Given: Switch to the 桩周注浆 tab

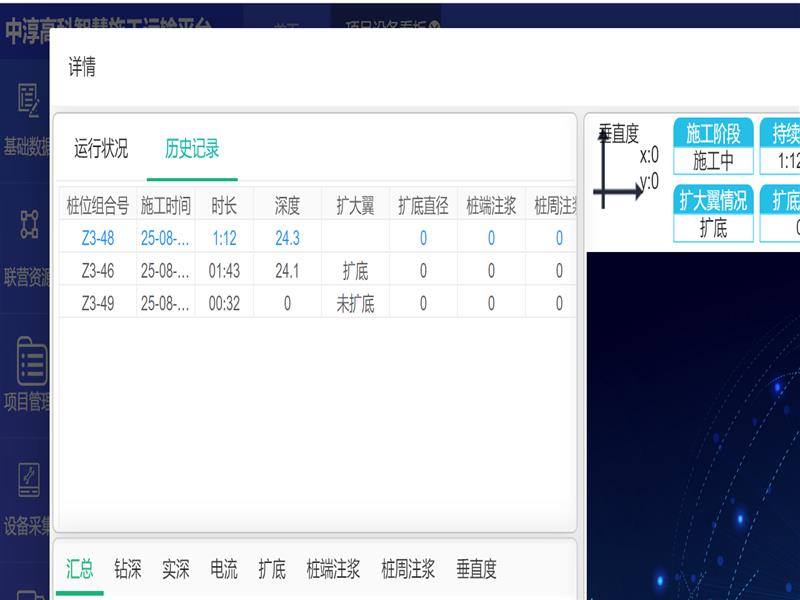Looking at the screenshot, I should pos(408,570).
